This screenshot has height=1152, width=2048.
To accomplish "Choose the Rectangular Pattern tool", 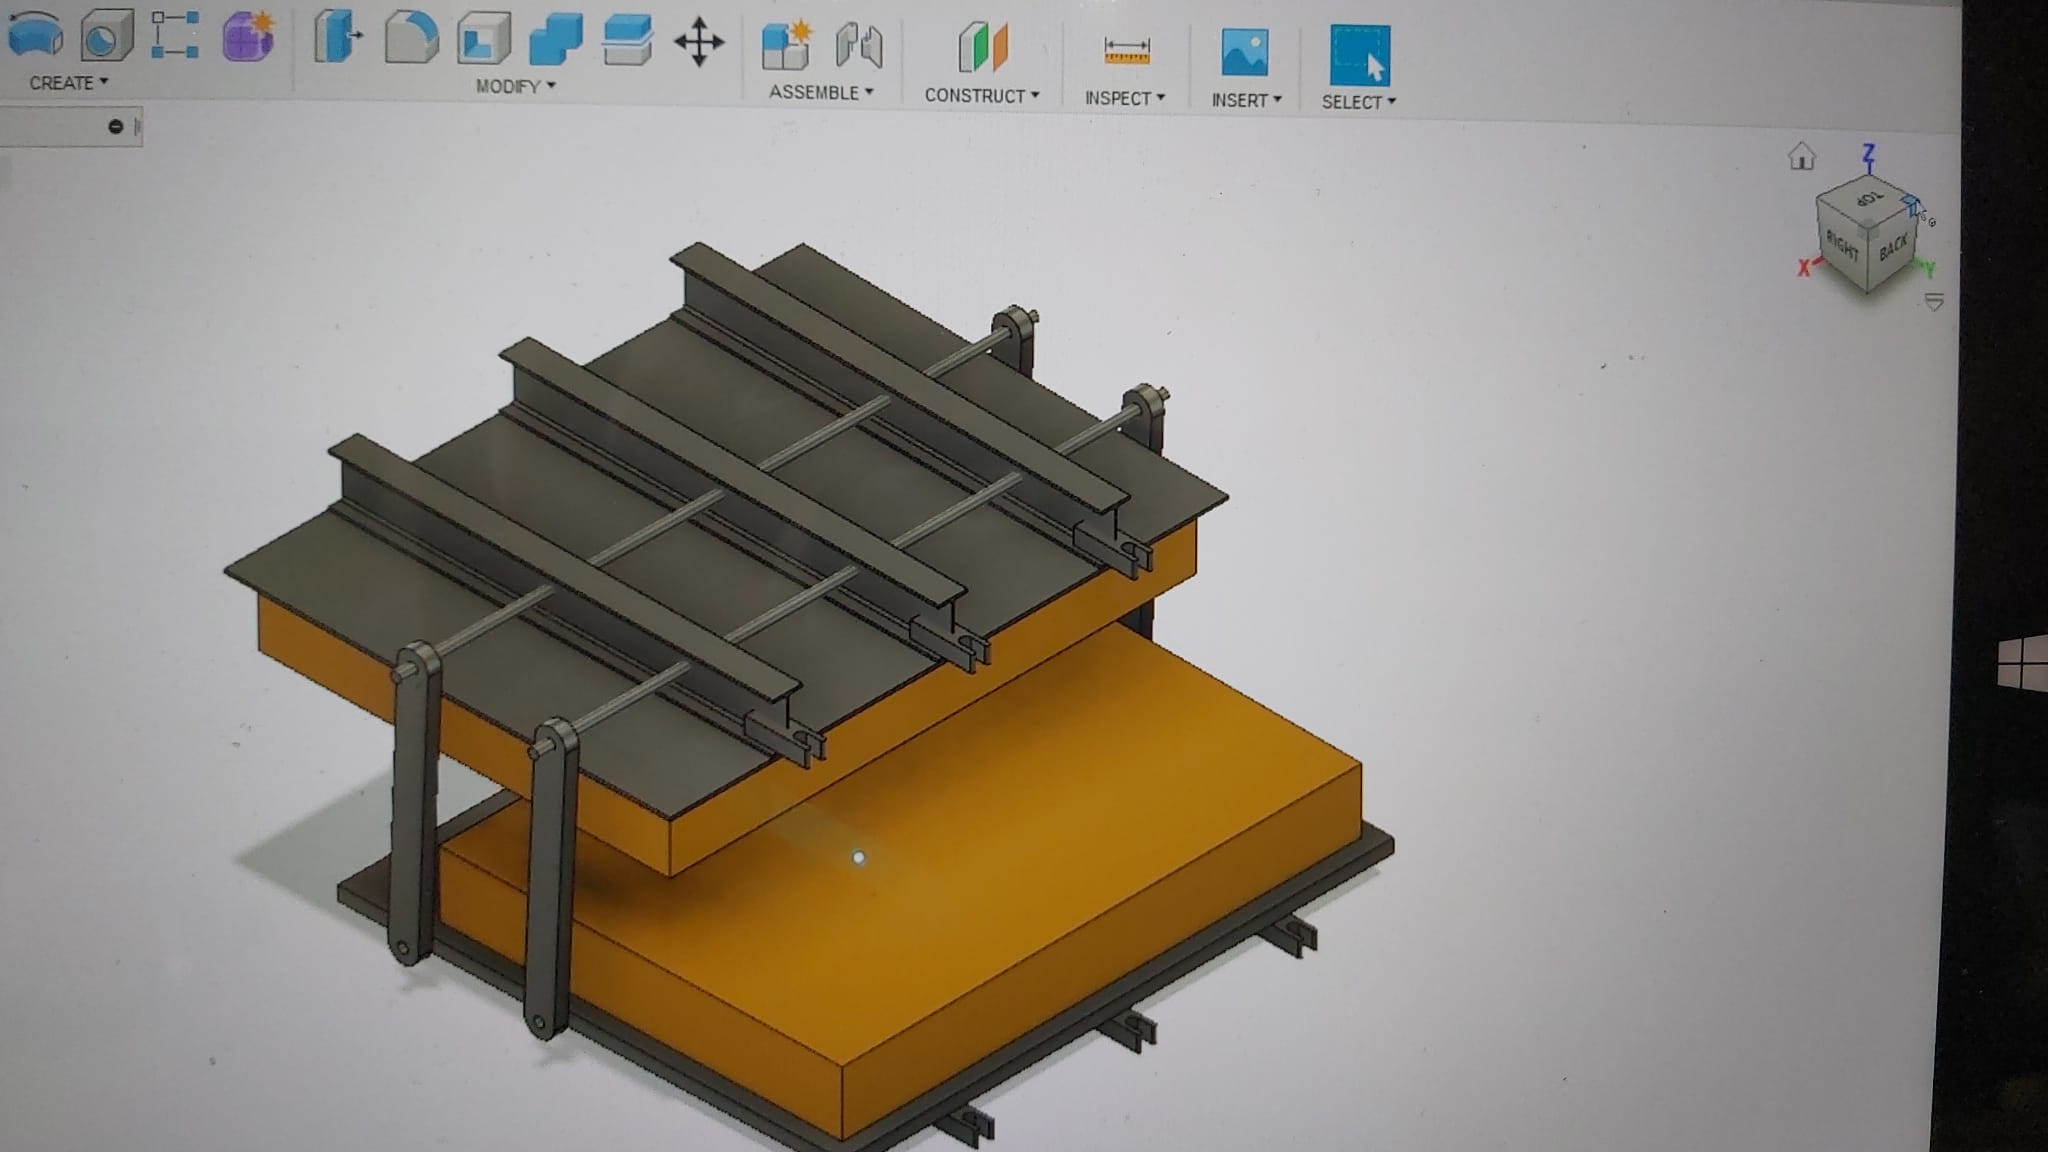I will tap(175, 35).
